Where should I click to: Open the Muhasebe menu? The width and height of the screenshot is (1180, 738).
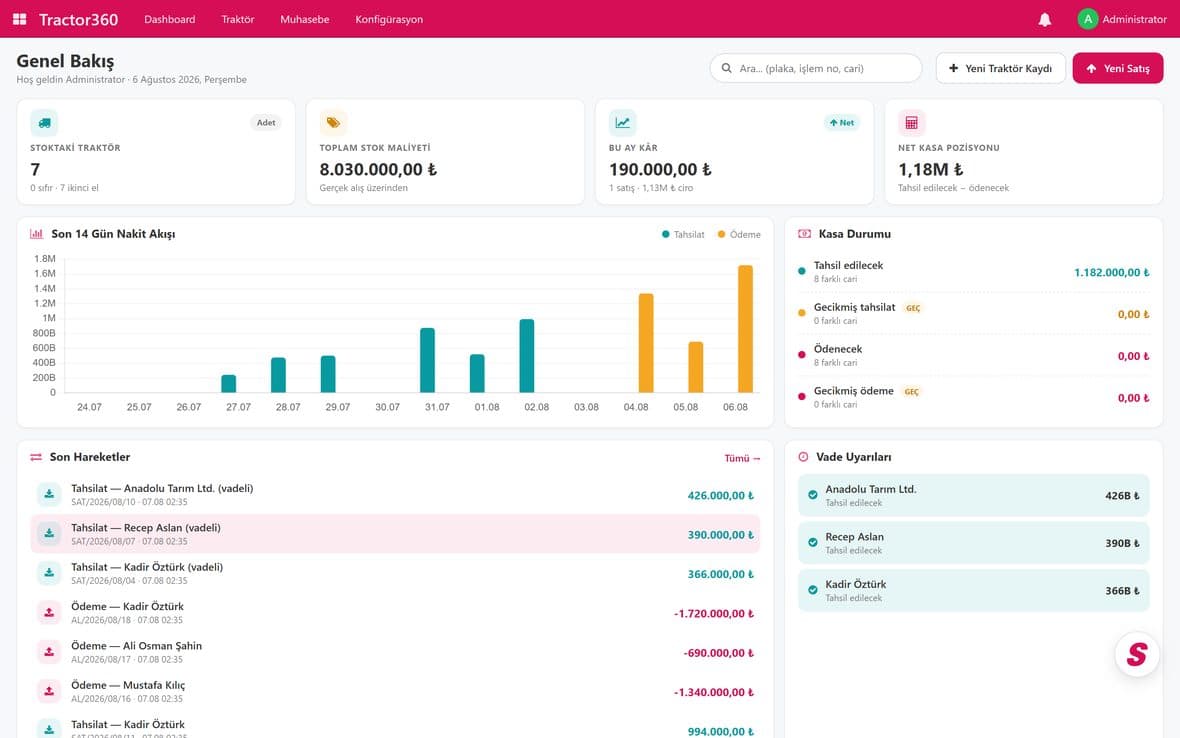click(305, 20)
